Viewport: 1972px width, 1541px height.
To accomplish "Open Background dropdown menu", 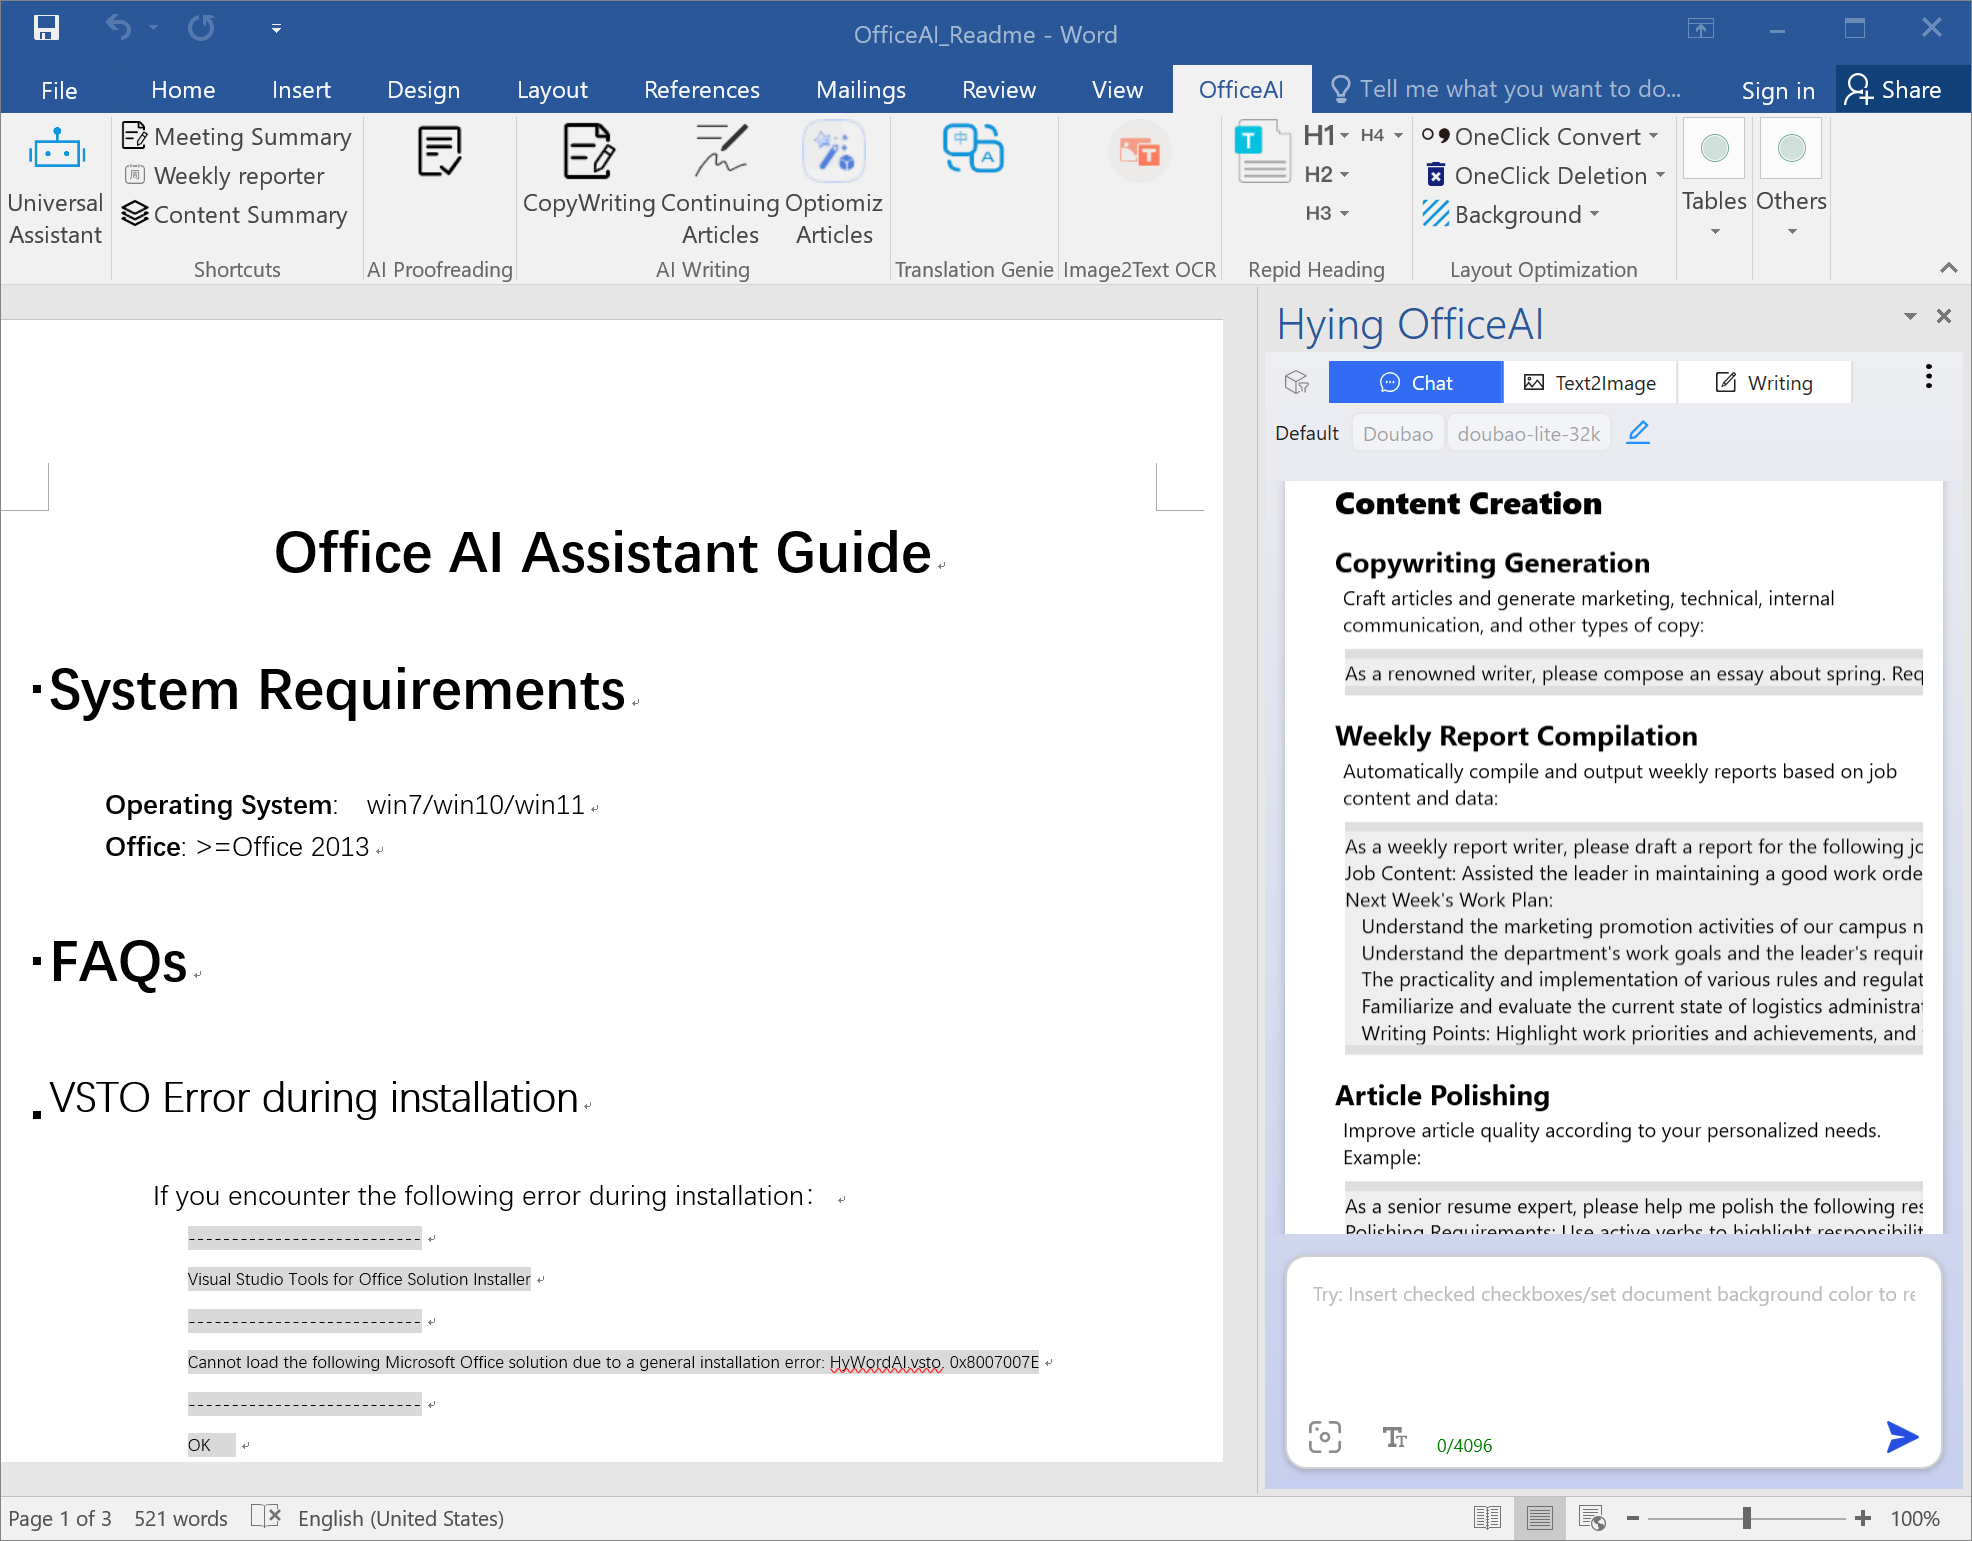I will point(1511,214).
